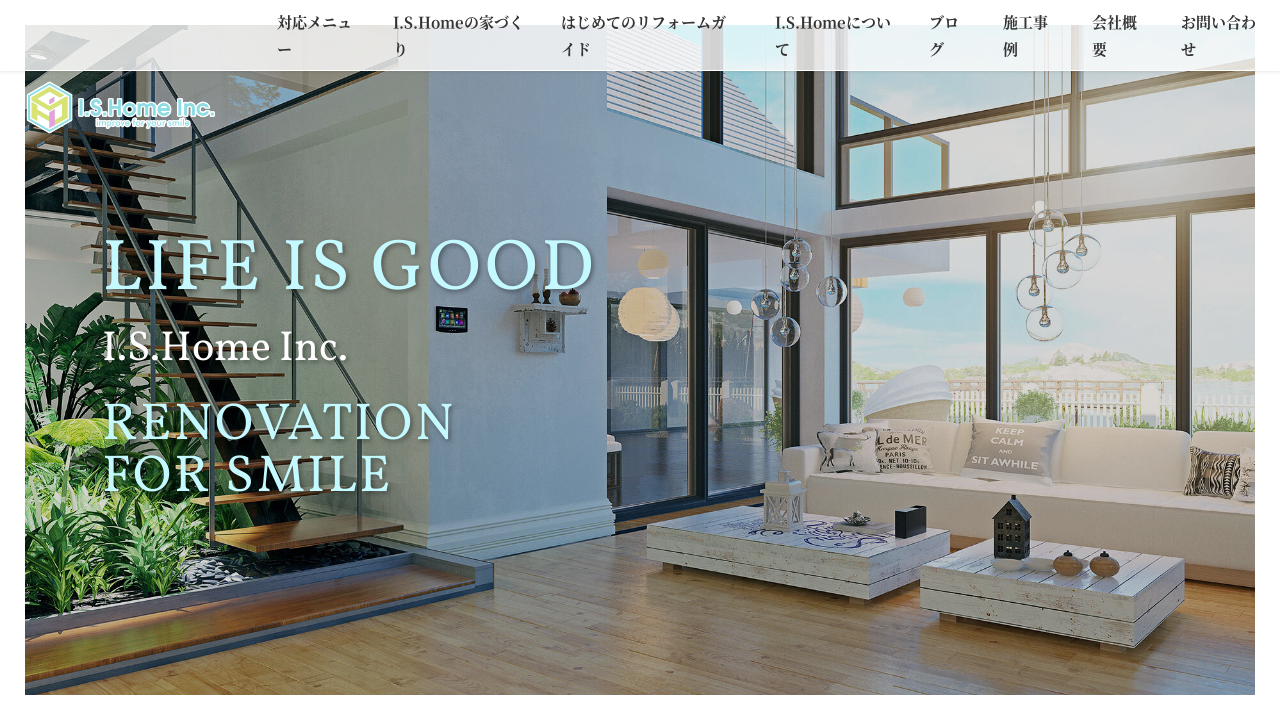Click the KEEP CALM cushion on sofa

tap(1011, 449)
